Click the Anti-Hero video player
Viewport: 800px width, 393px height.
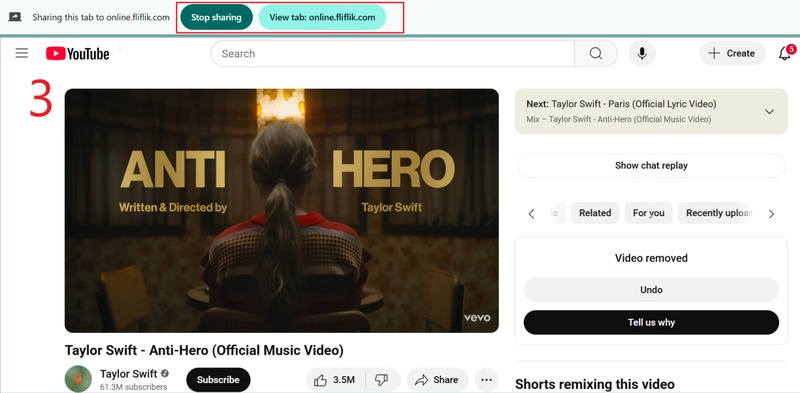pos(282,211)
